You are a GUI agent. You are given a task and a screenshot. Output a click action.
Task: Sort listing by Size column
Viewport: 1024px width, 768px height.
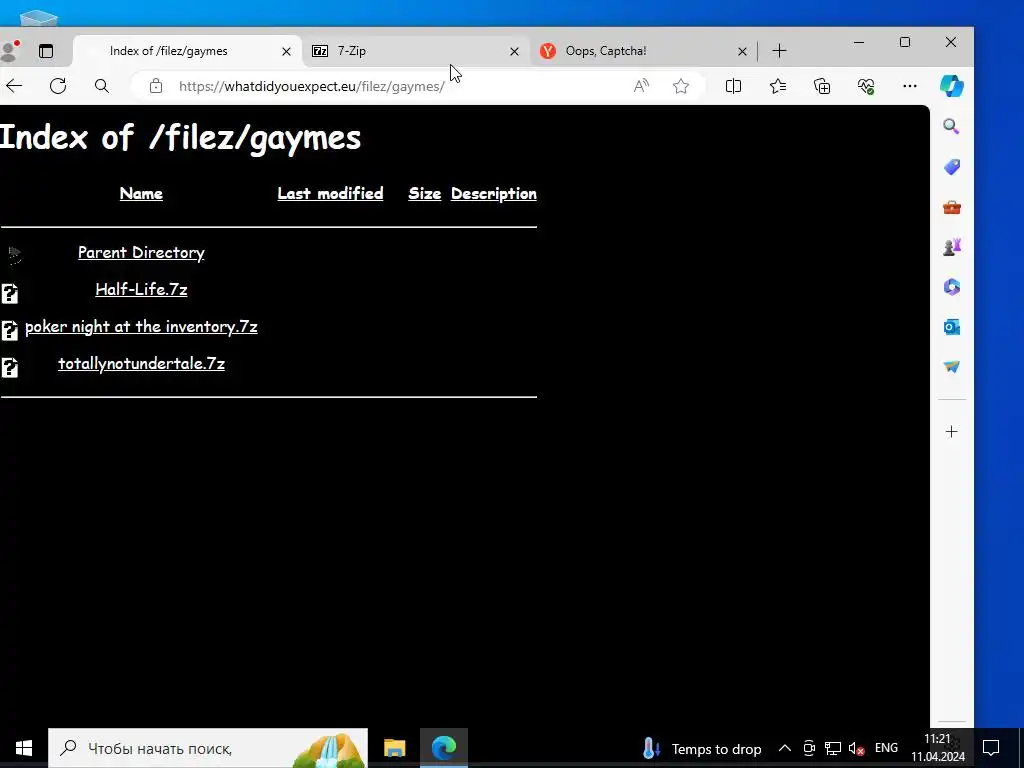tap(424, 193)
